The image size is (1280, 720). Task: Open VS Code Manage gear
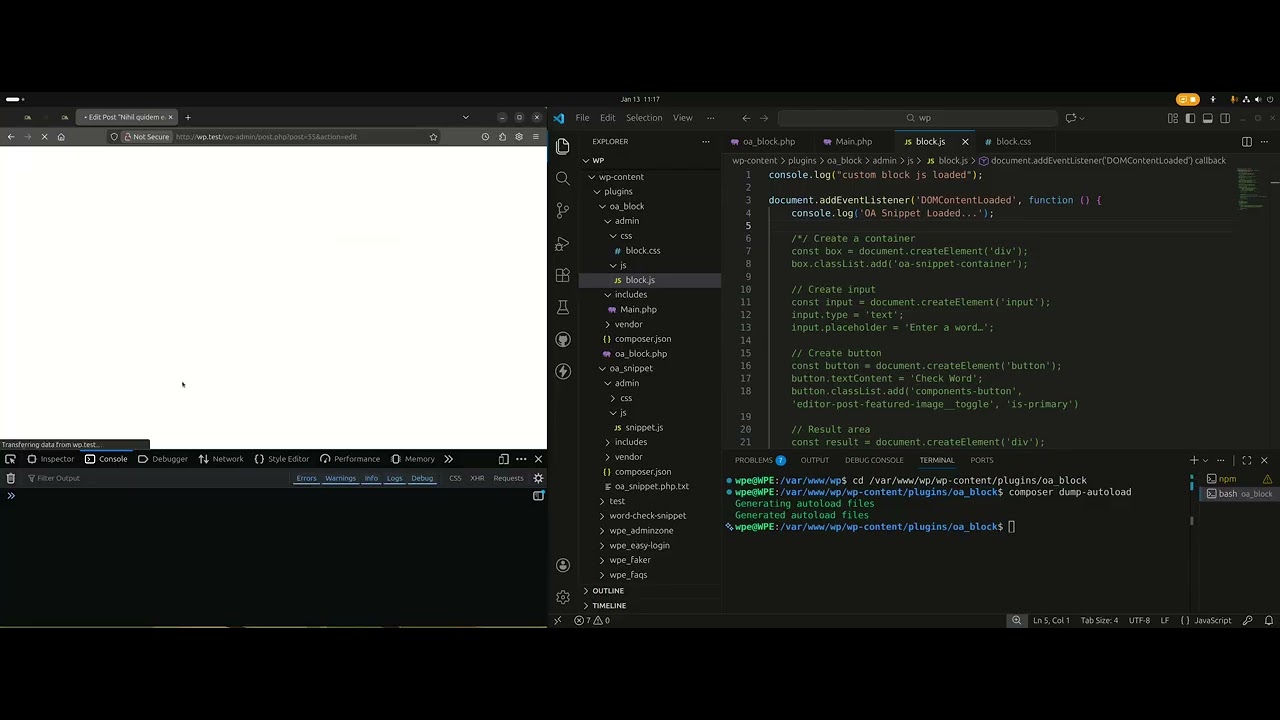(562, 597)
